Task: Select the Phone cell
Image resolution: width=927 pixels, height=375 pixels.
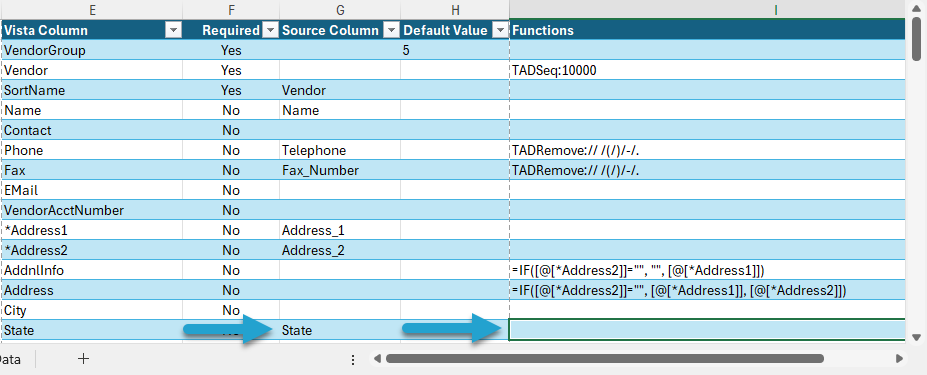Action: tap(92, 150)
